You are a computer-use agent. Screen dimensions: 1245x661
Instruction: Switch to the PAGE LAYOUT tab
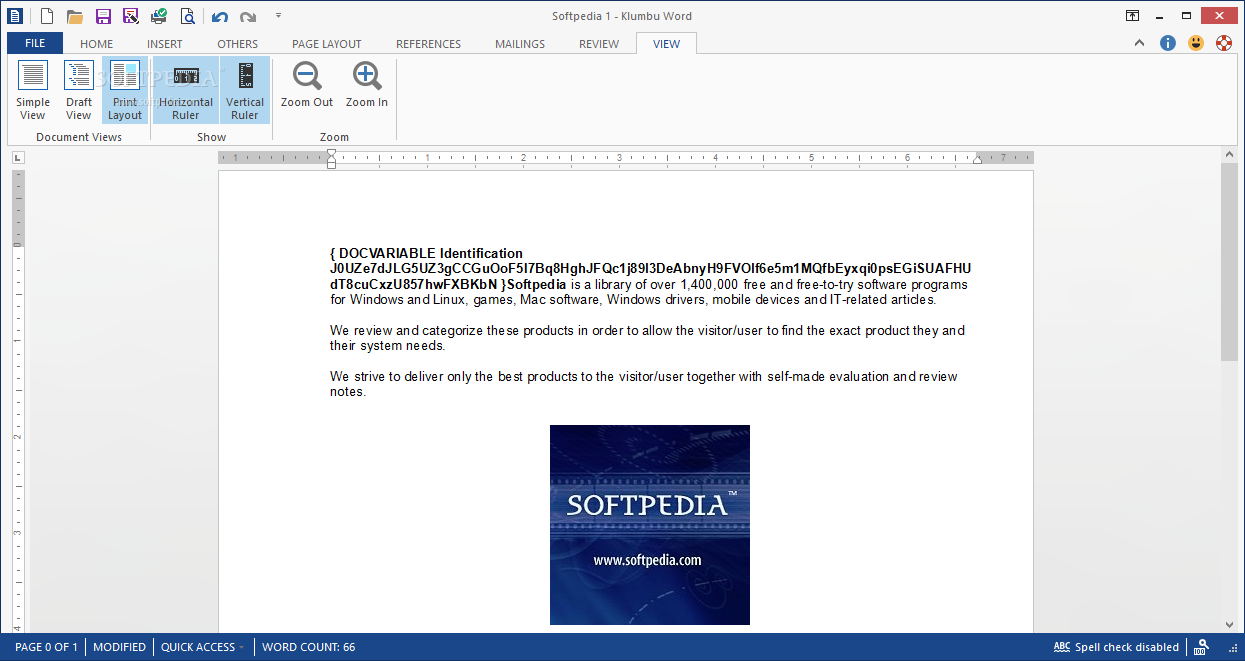click(x=327, y=44)
